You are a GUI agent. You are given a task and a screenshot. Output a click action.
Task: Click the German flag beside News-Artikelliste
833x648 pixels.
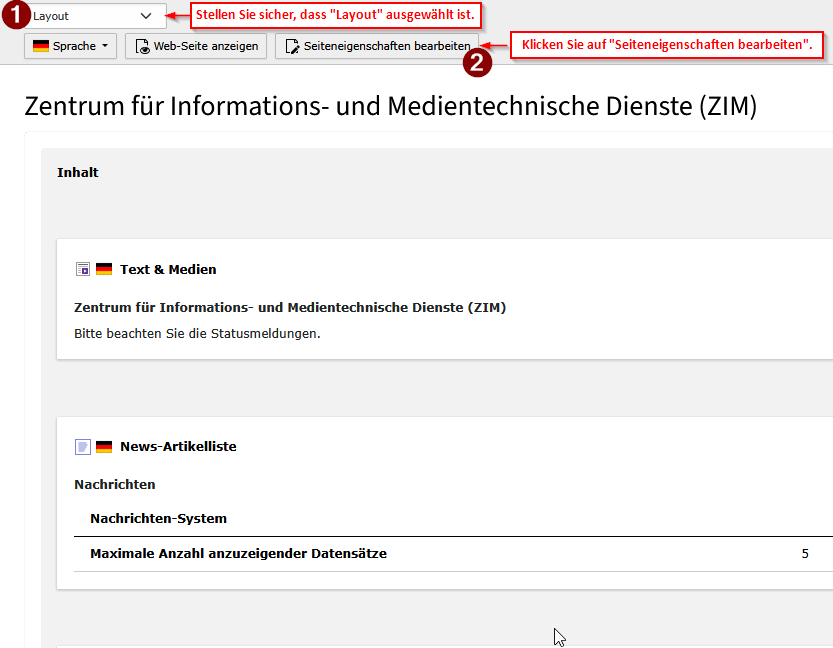[x=104, y=447]
